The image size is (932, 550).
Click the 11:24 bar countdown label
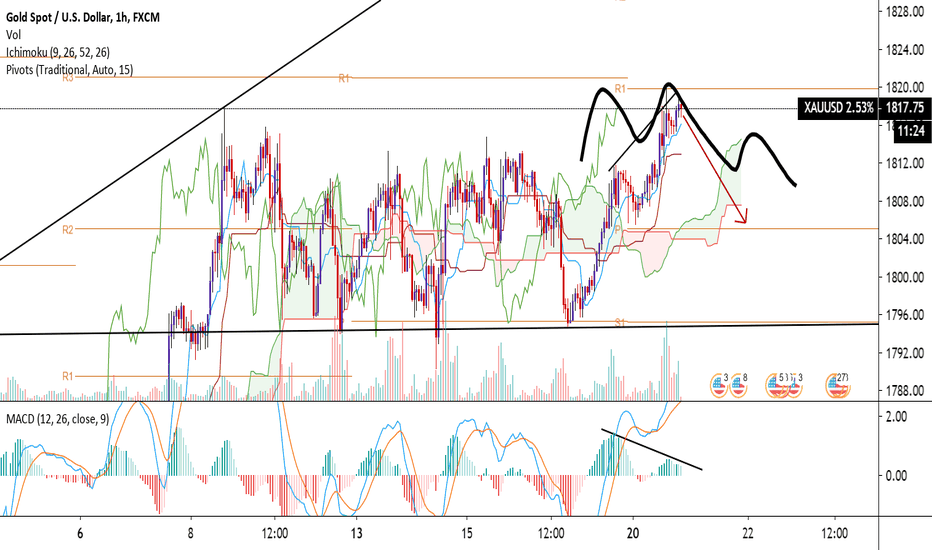pos(911,131)
